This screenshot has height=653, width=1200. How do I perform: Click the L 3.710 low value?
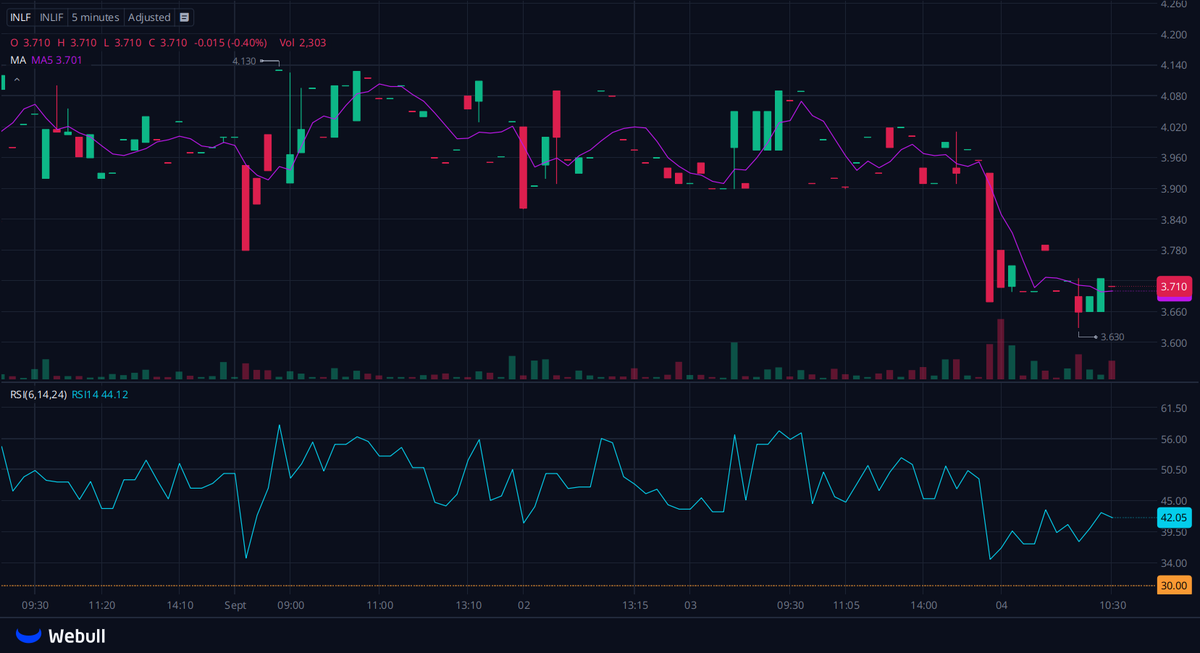click(x=123, y=42)
